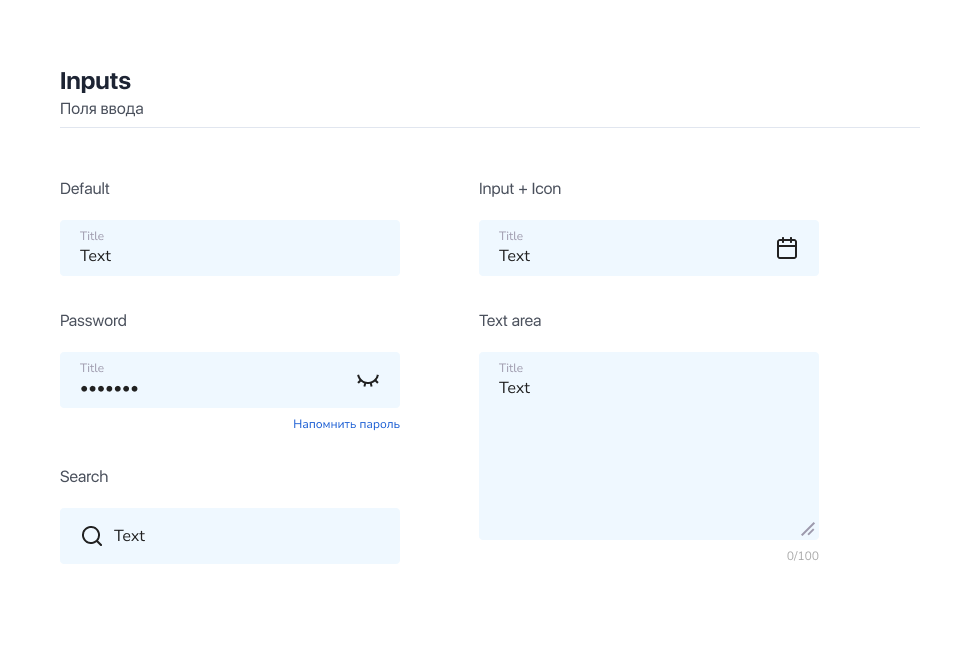Open the calendar icon date picker
The image size is (980, 648).
787,248
